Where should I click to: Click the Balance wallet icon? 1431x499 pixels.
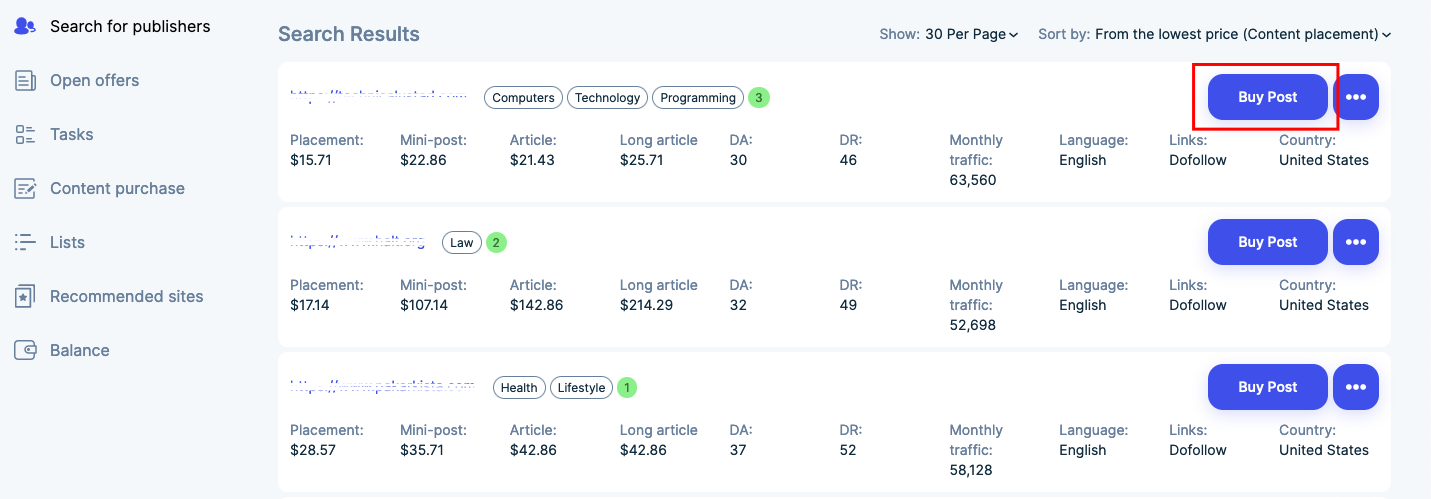pyautogui.click(x=25, y=350)
